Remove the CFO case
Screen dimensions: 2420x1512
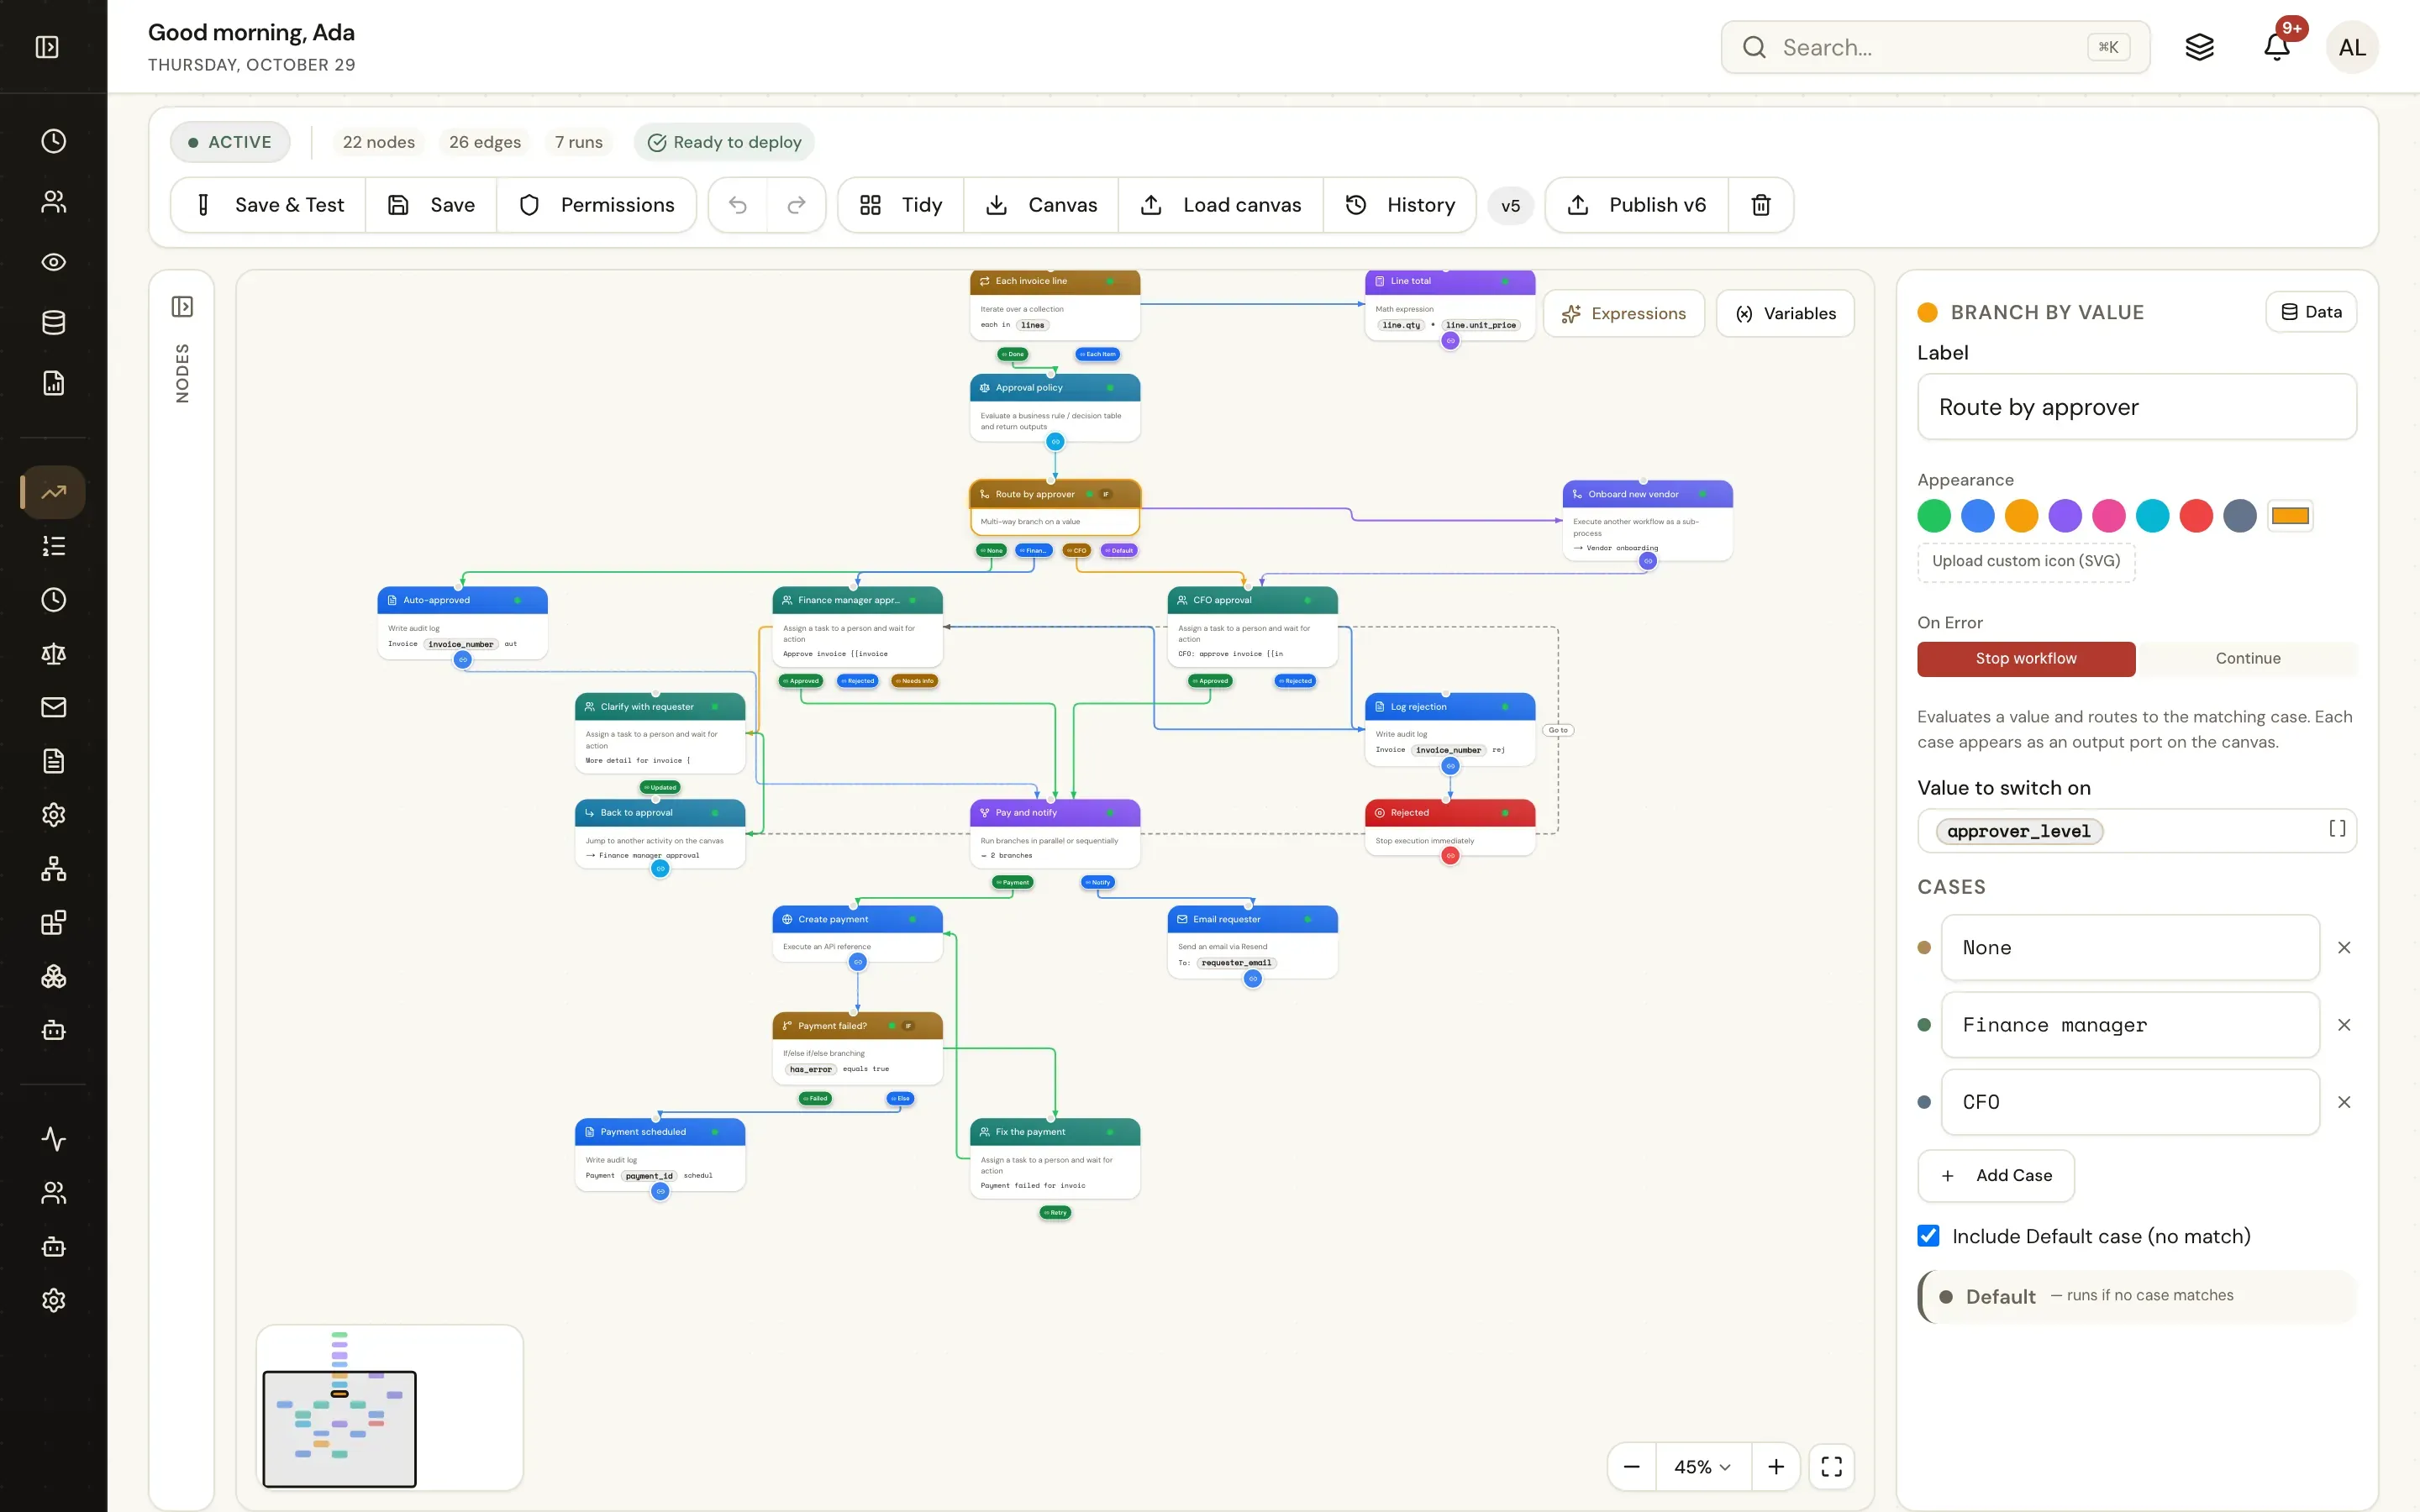(2344, 1102)
